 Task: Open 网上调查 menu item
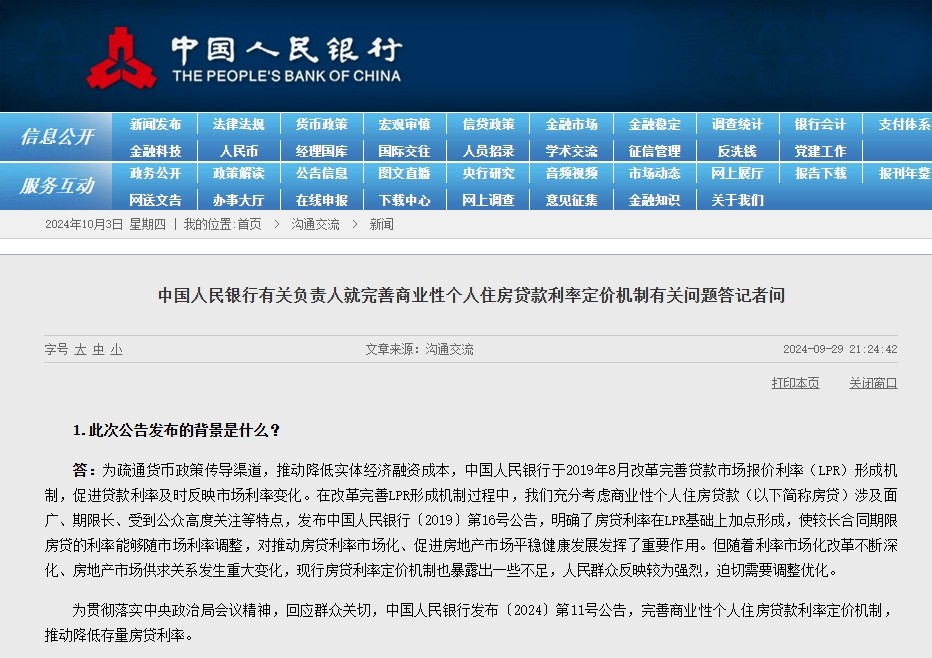coord(489,200)
